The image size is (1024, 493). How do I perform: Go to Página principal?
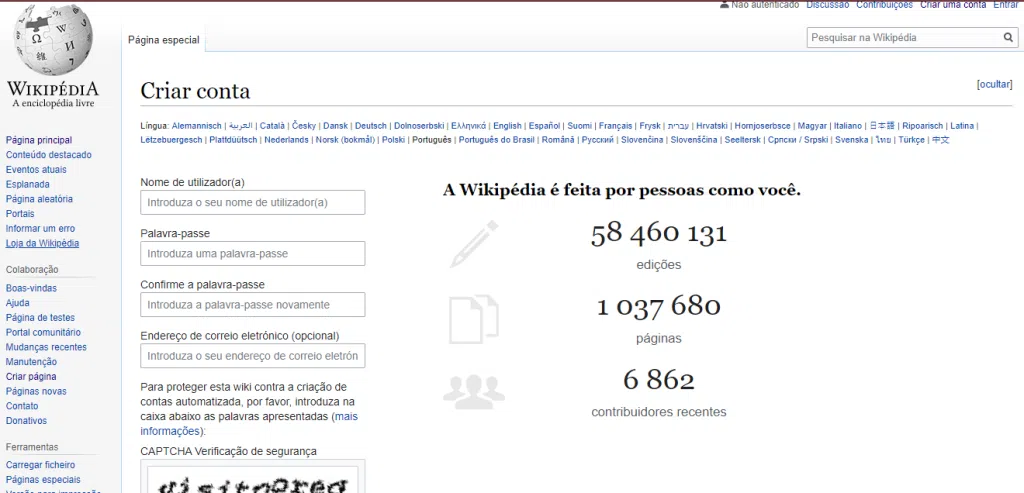tap(39, 140)
